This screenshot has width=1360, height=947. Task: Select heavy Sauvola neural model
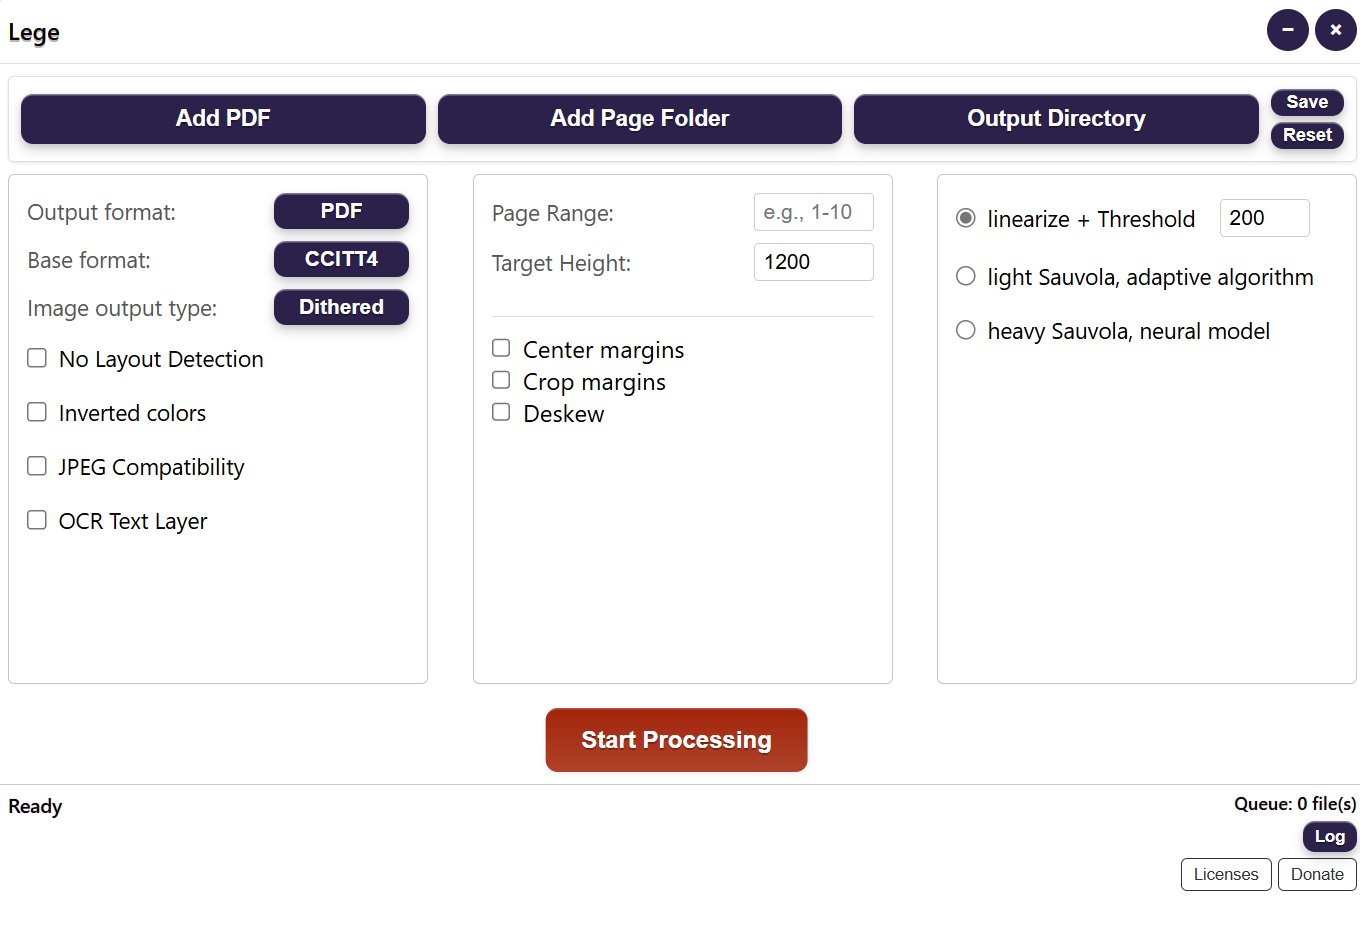click(965, 330)
